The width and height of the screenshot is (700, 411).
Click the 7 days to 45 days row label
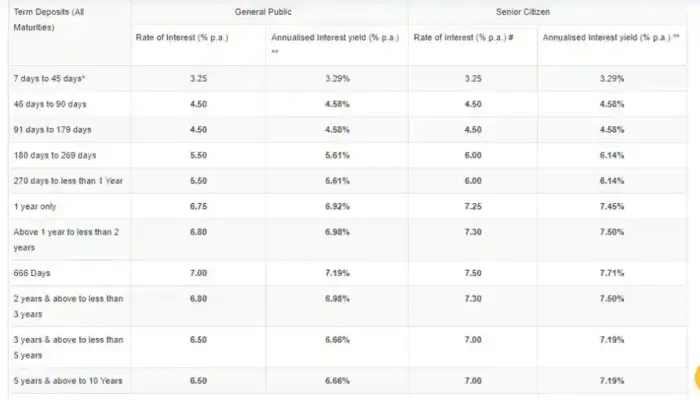48,78
